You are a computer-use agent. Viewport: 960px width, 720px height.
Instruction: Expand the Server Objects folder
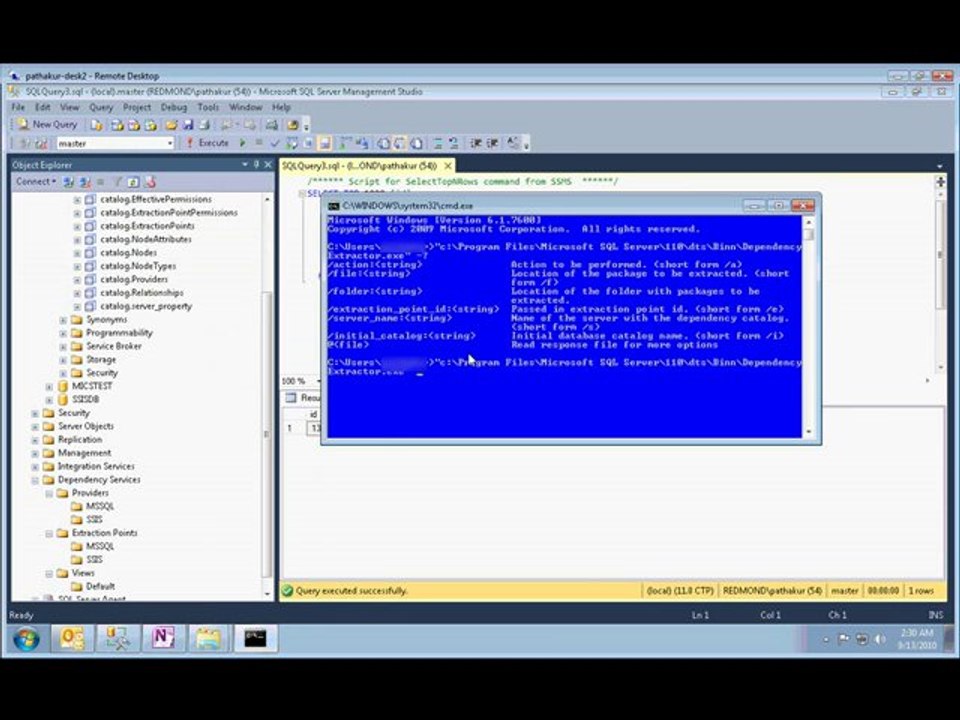tap(36, 426)
